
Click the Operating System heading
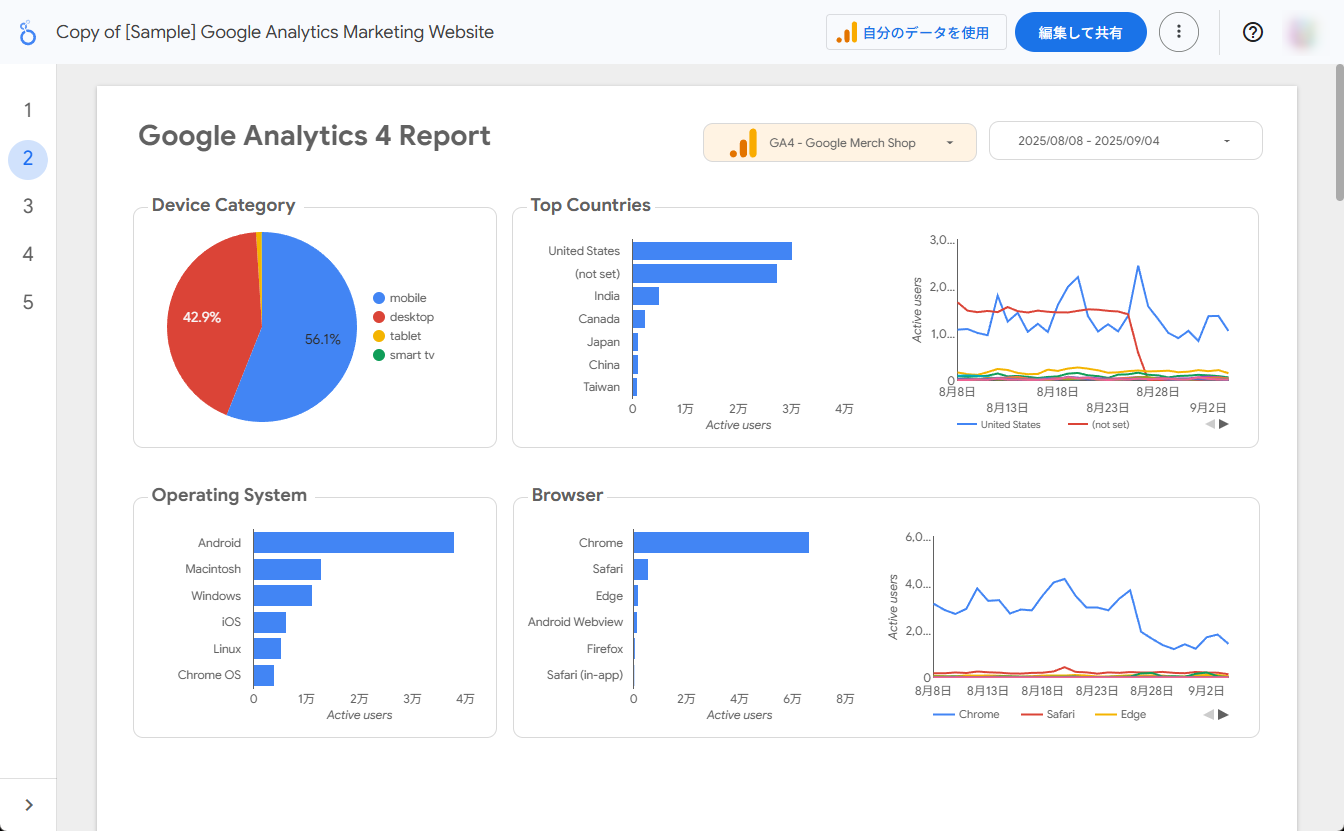coord(229,495)
